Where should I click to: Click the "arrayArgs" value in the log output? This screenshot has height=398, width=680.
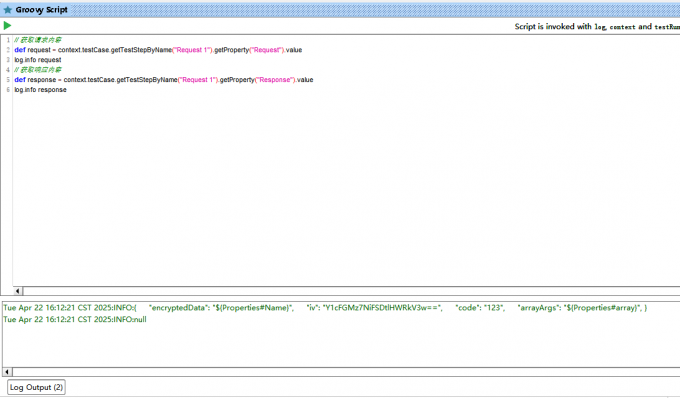(603, 308)
